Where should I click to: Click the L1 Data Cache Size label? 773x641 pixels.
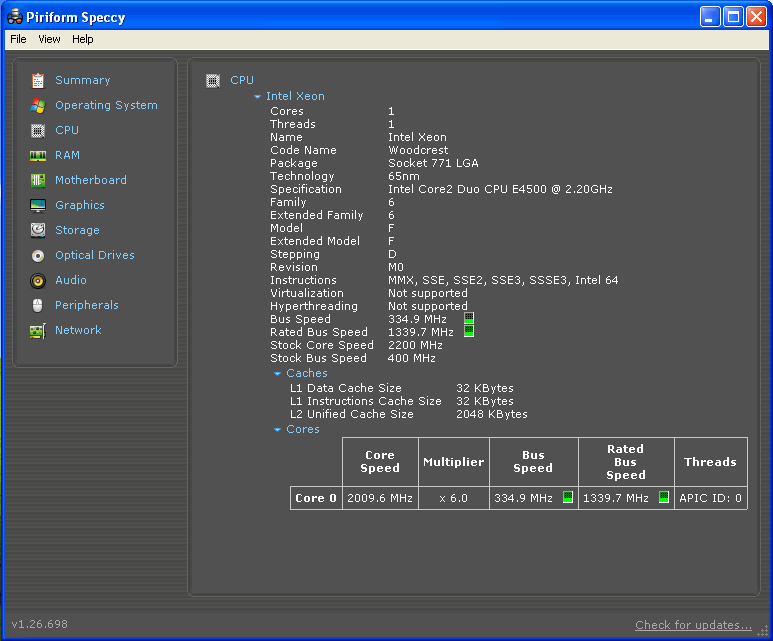pyautogui.click(x=346, y=389)
